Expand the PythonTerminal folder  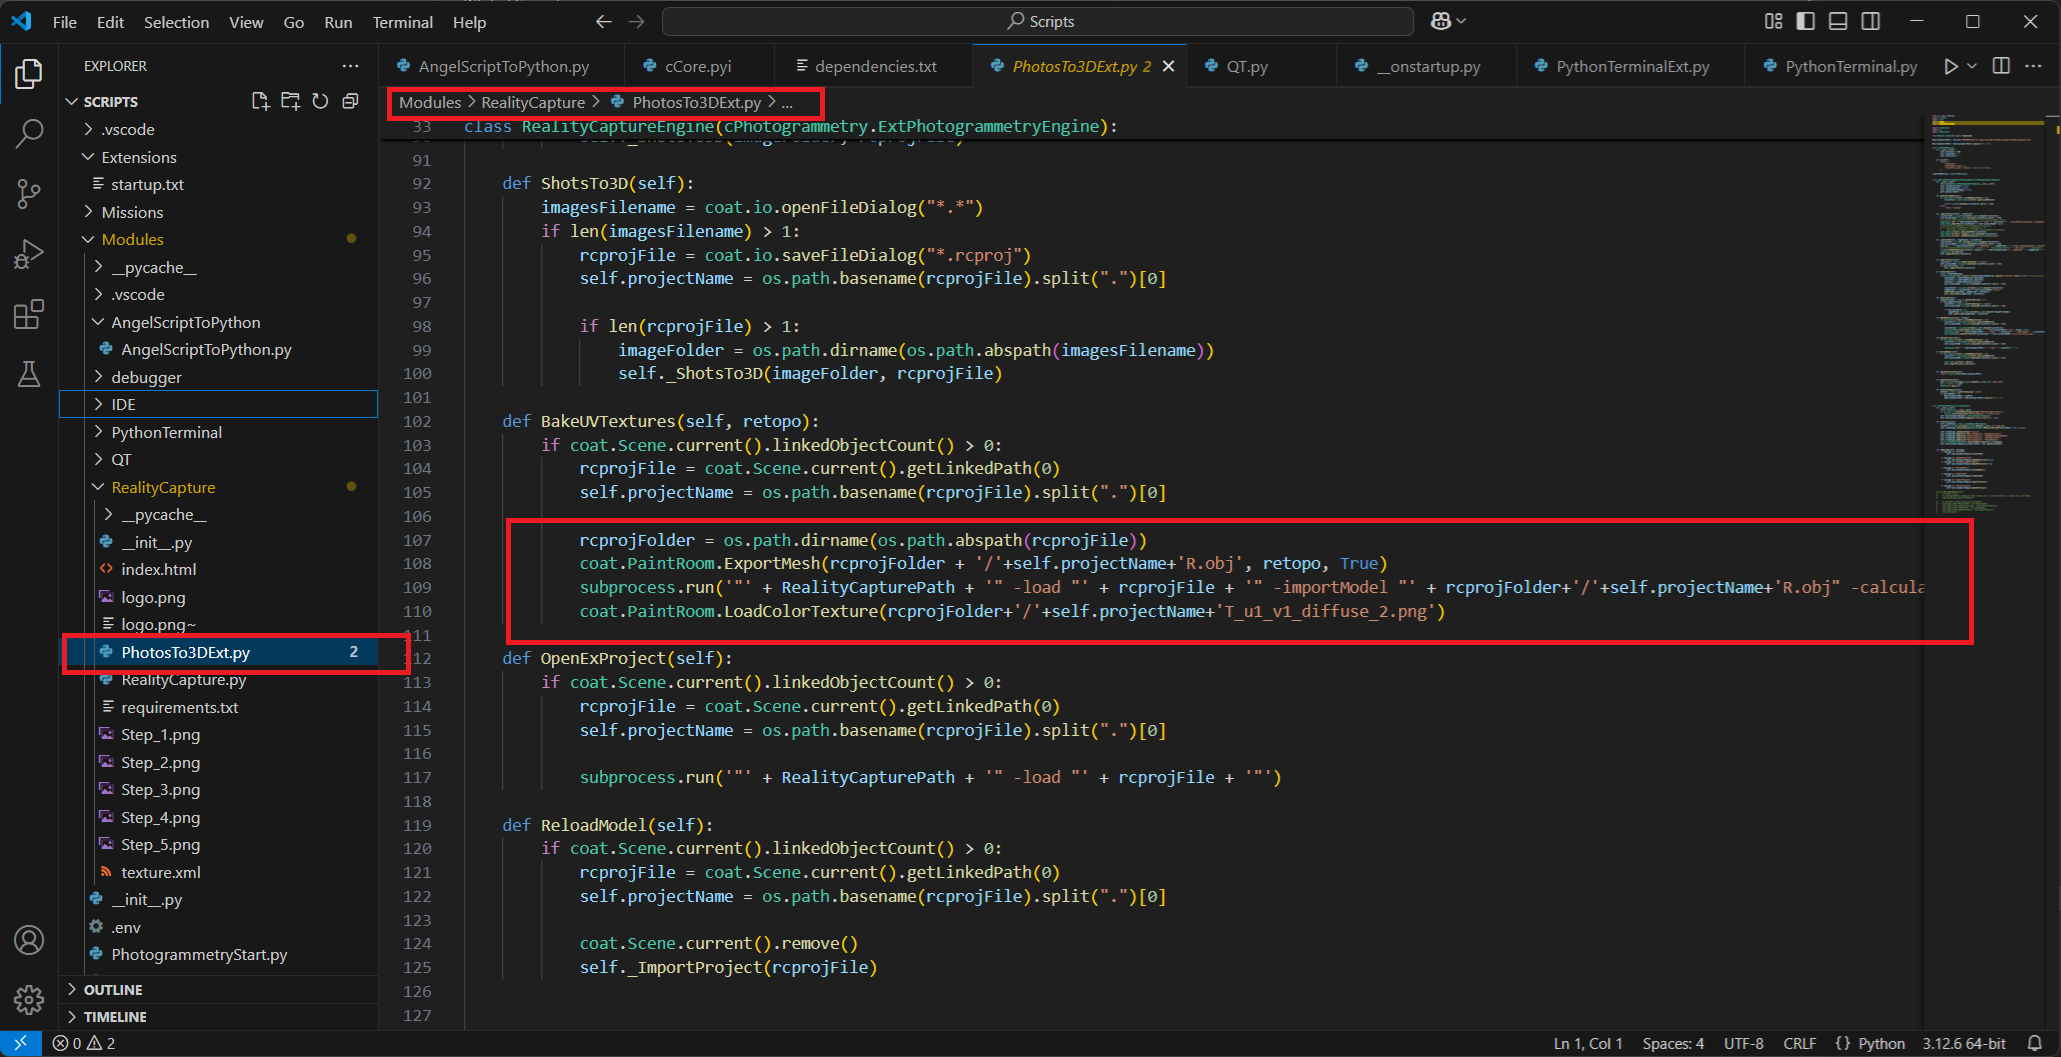coord(166,432)
